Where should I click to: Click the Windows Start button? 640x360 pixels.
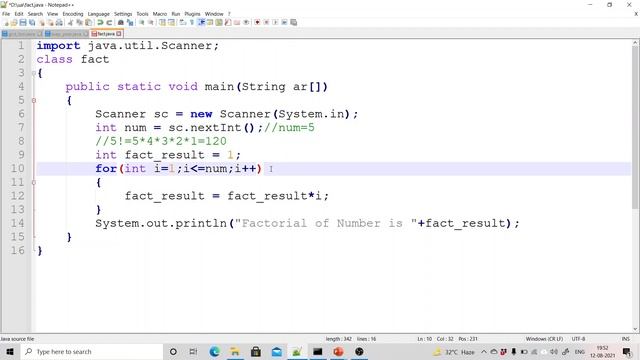[x=10, y=352]
